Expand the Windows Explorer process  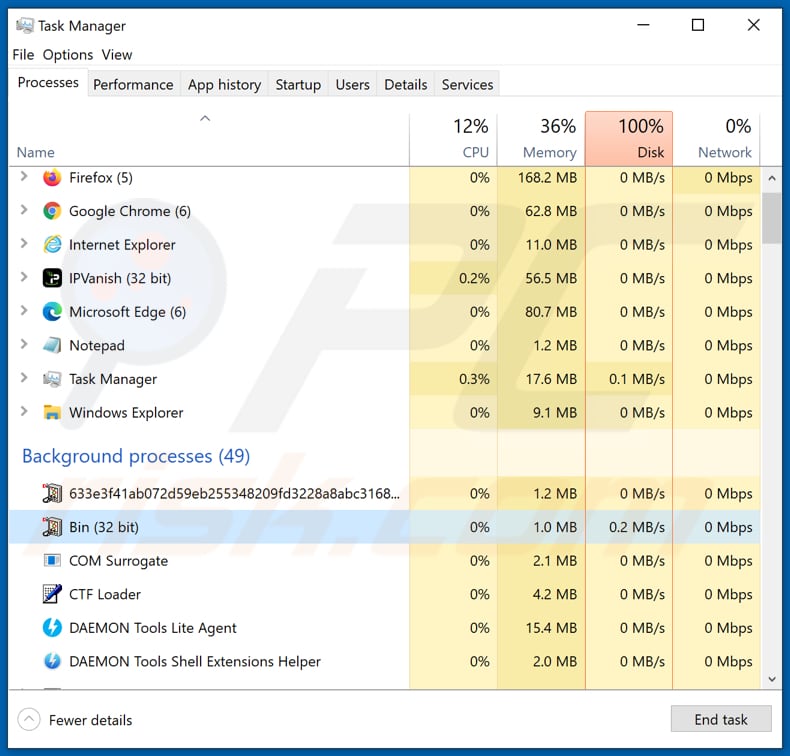(23, 411)
